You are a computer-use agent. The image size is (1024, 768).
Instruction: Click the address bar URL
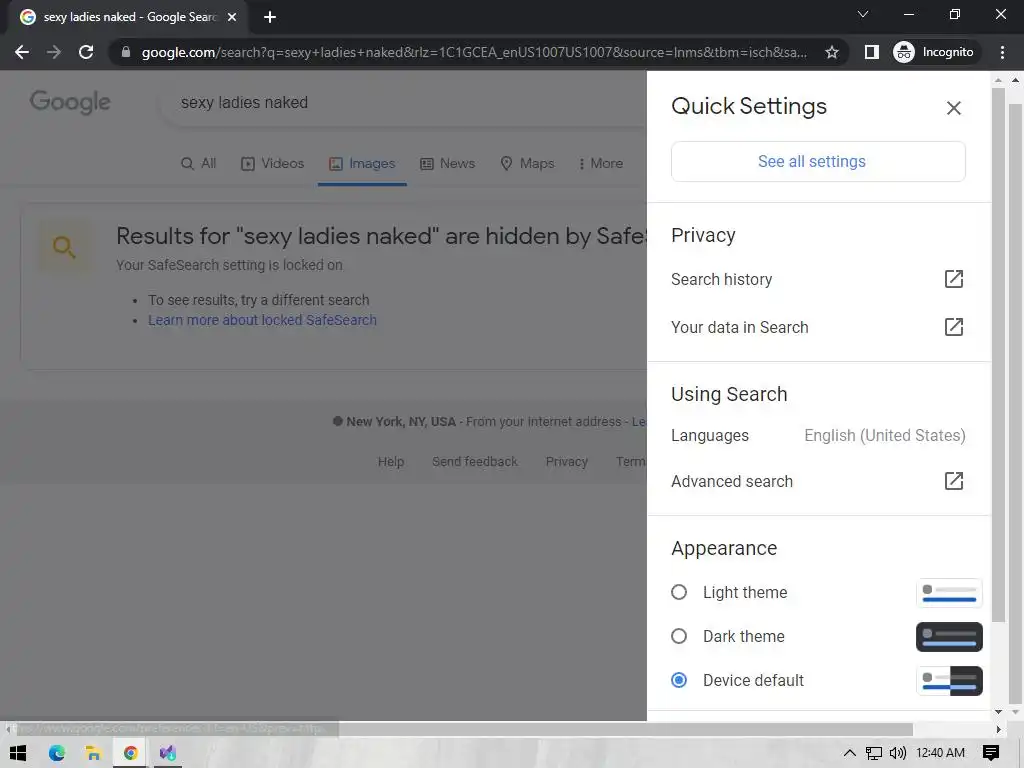point(473,52)
